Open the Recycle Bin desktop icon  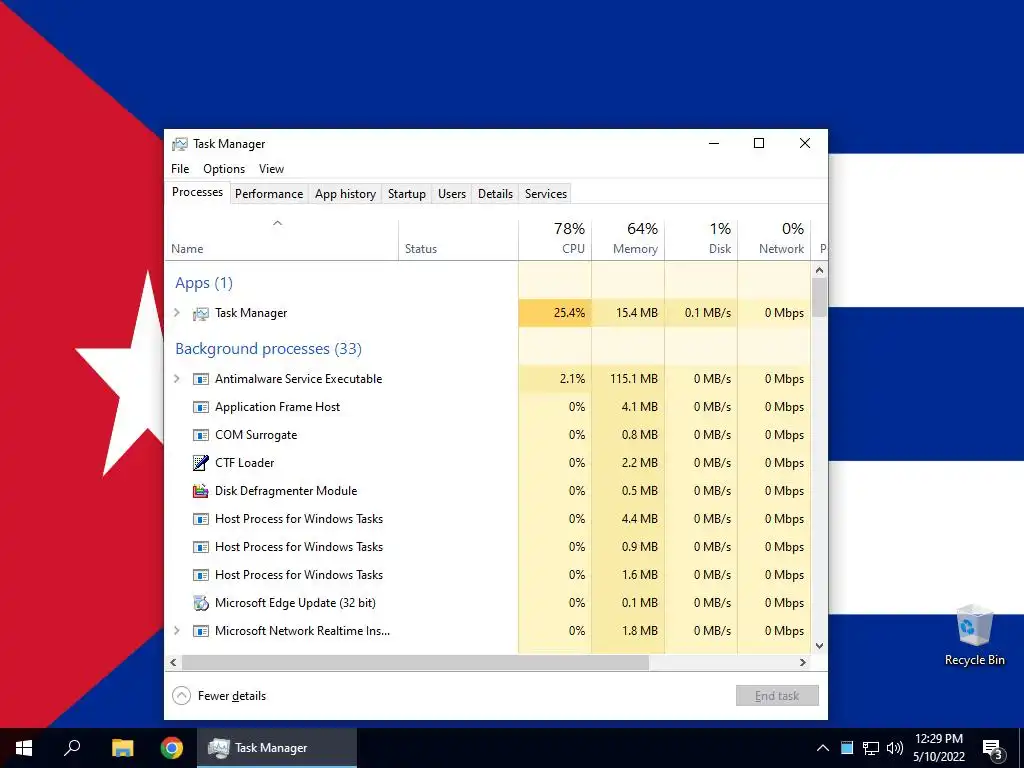(974, 635)
